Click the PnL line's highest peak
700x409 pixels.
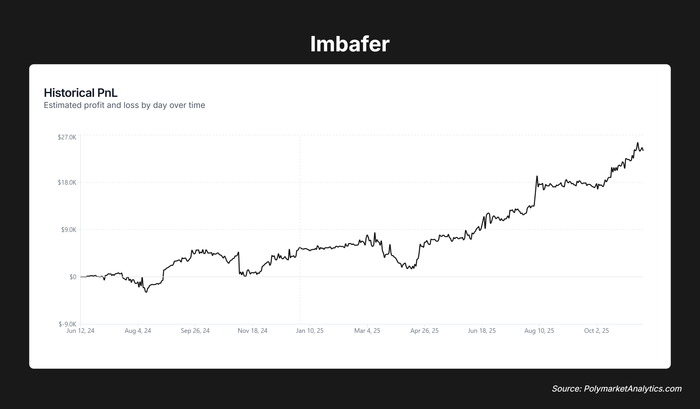638,144
